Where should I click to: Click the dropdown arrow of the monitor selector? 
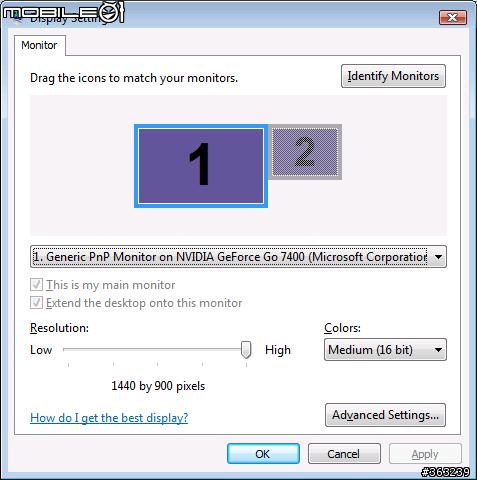(x=438, y=257)
